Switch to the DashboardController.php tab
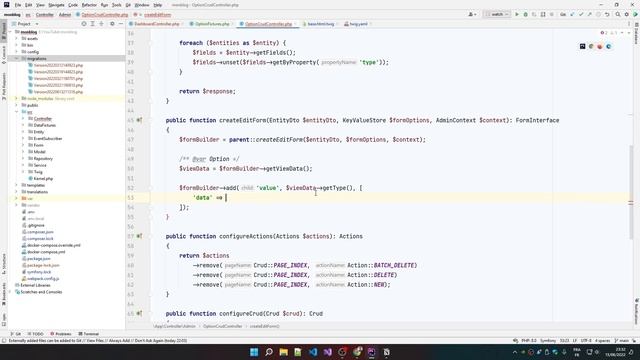Viewport: 640px width, 360px height. pyautogui.click(x=157, y=24)
